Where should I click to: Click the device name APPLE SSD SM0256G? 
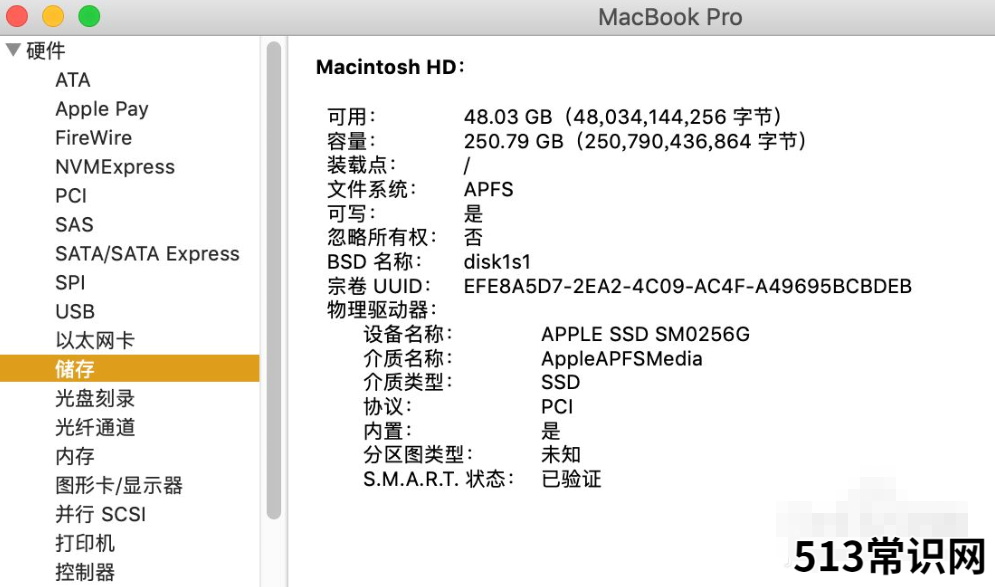645,334
